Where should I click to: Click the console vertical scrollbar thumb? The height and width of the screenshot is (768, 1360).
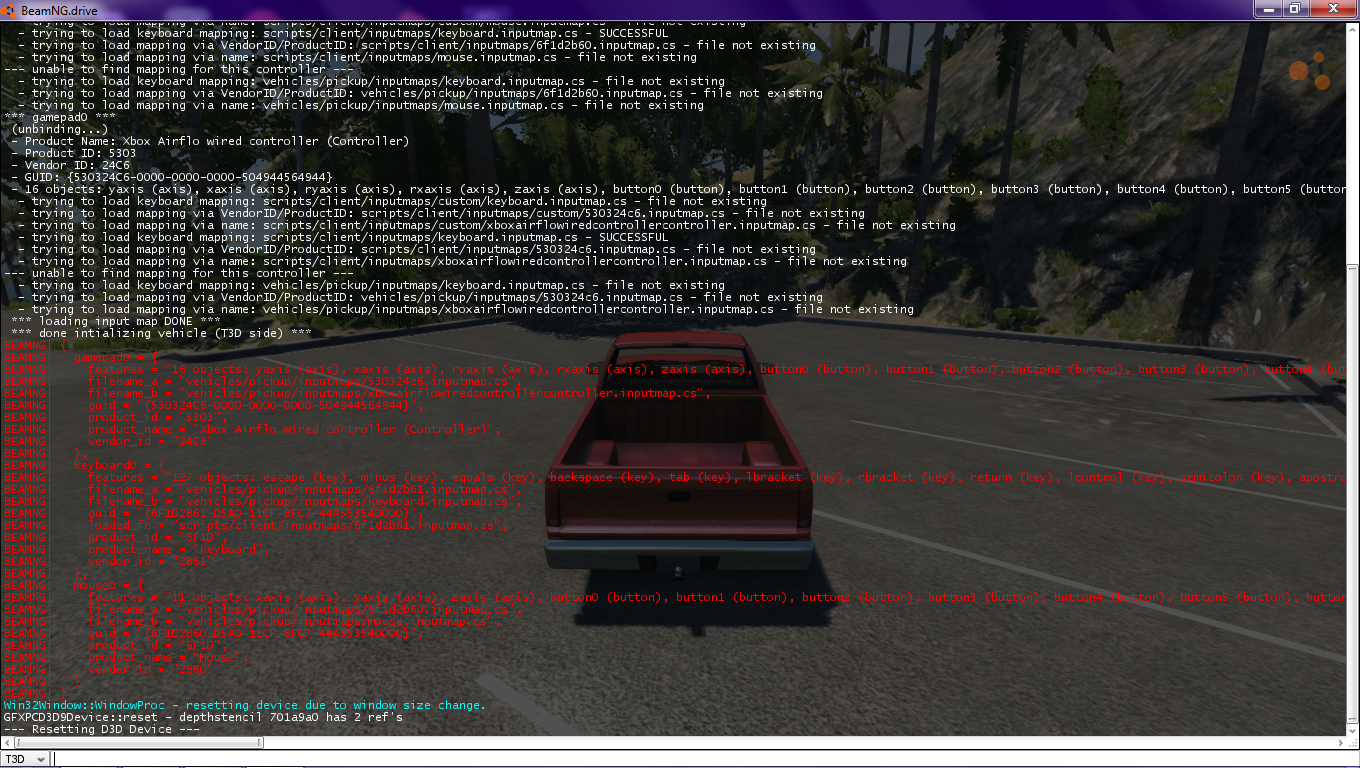point(1352,494)
